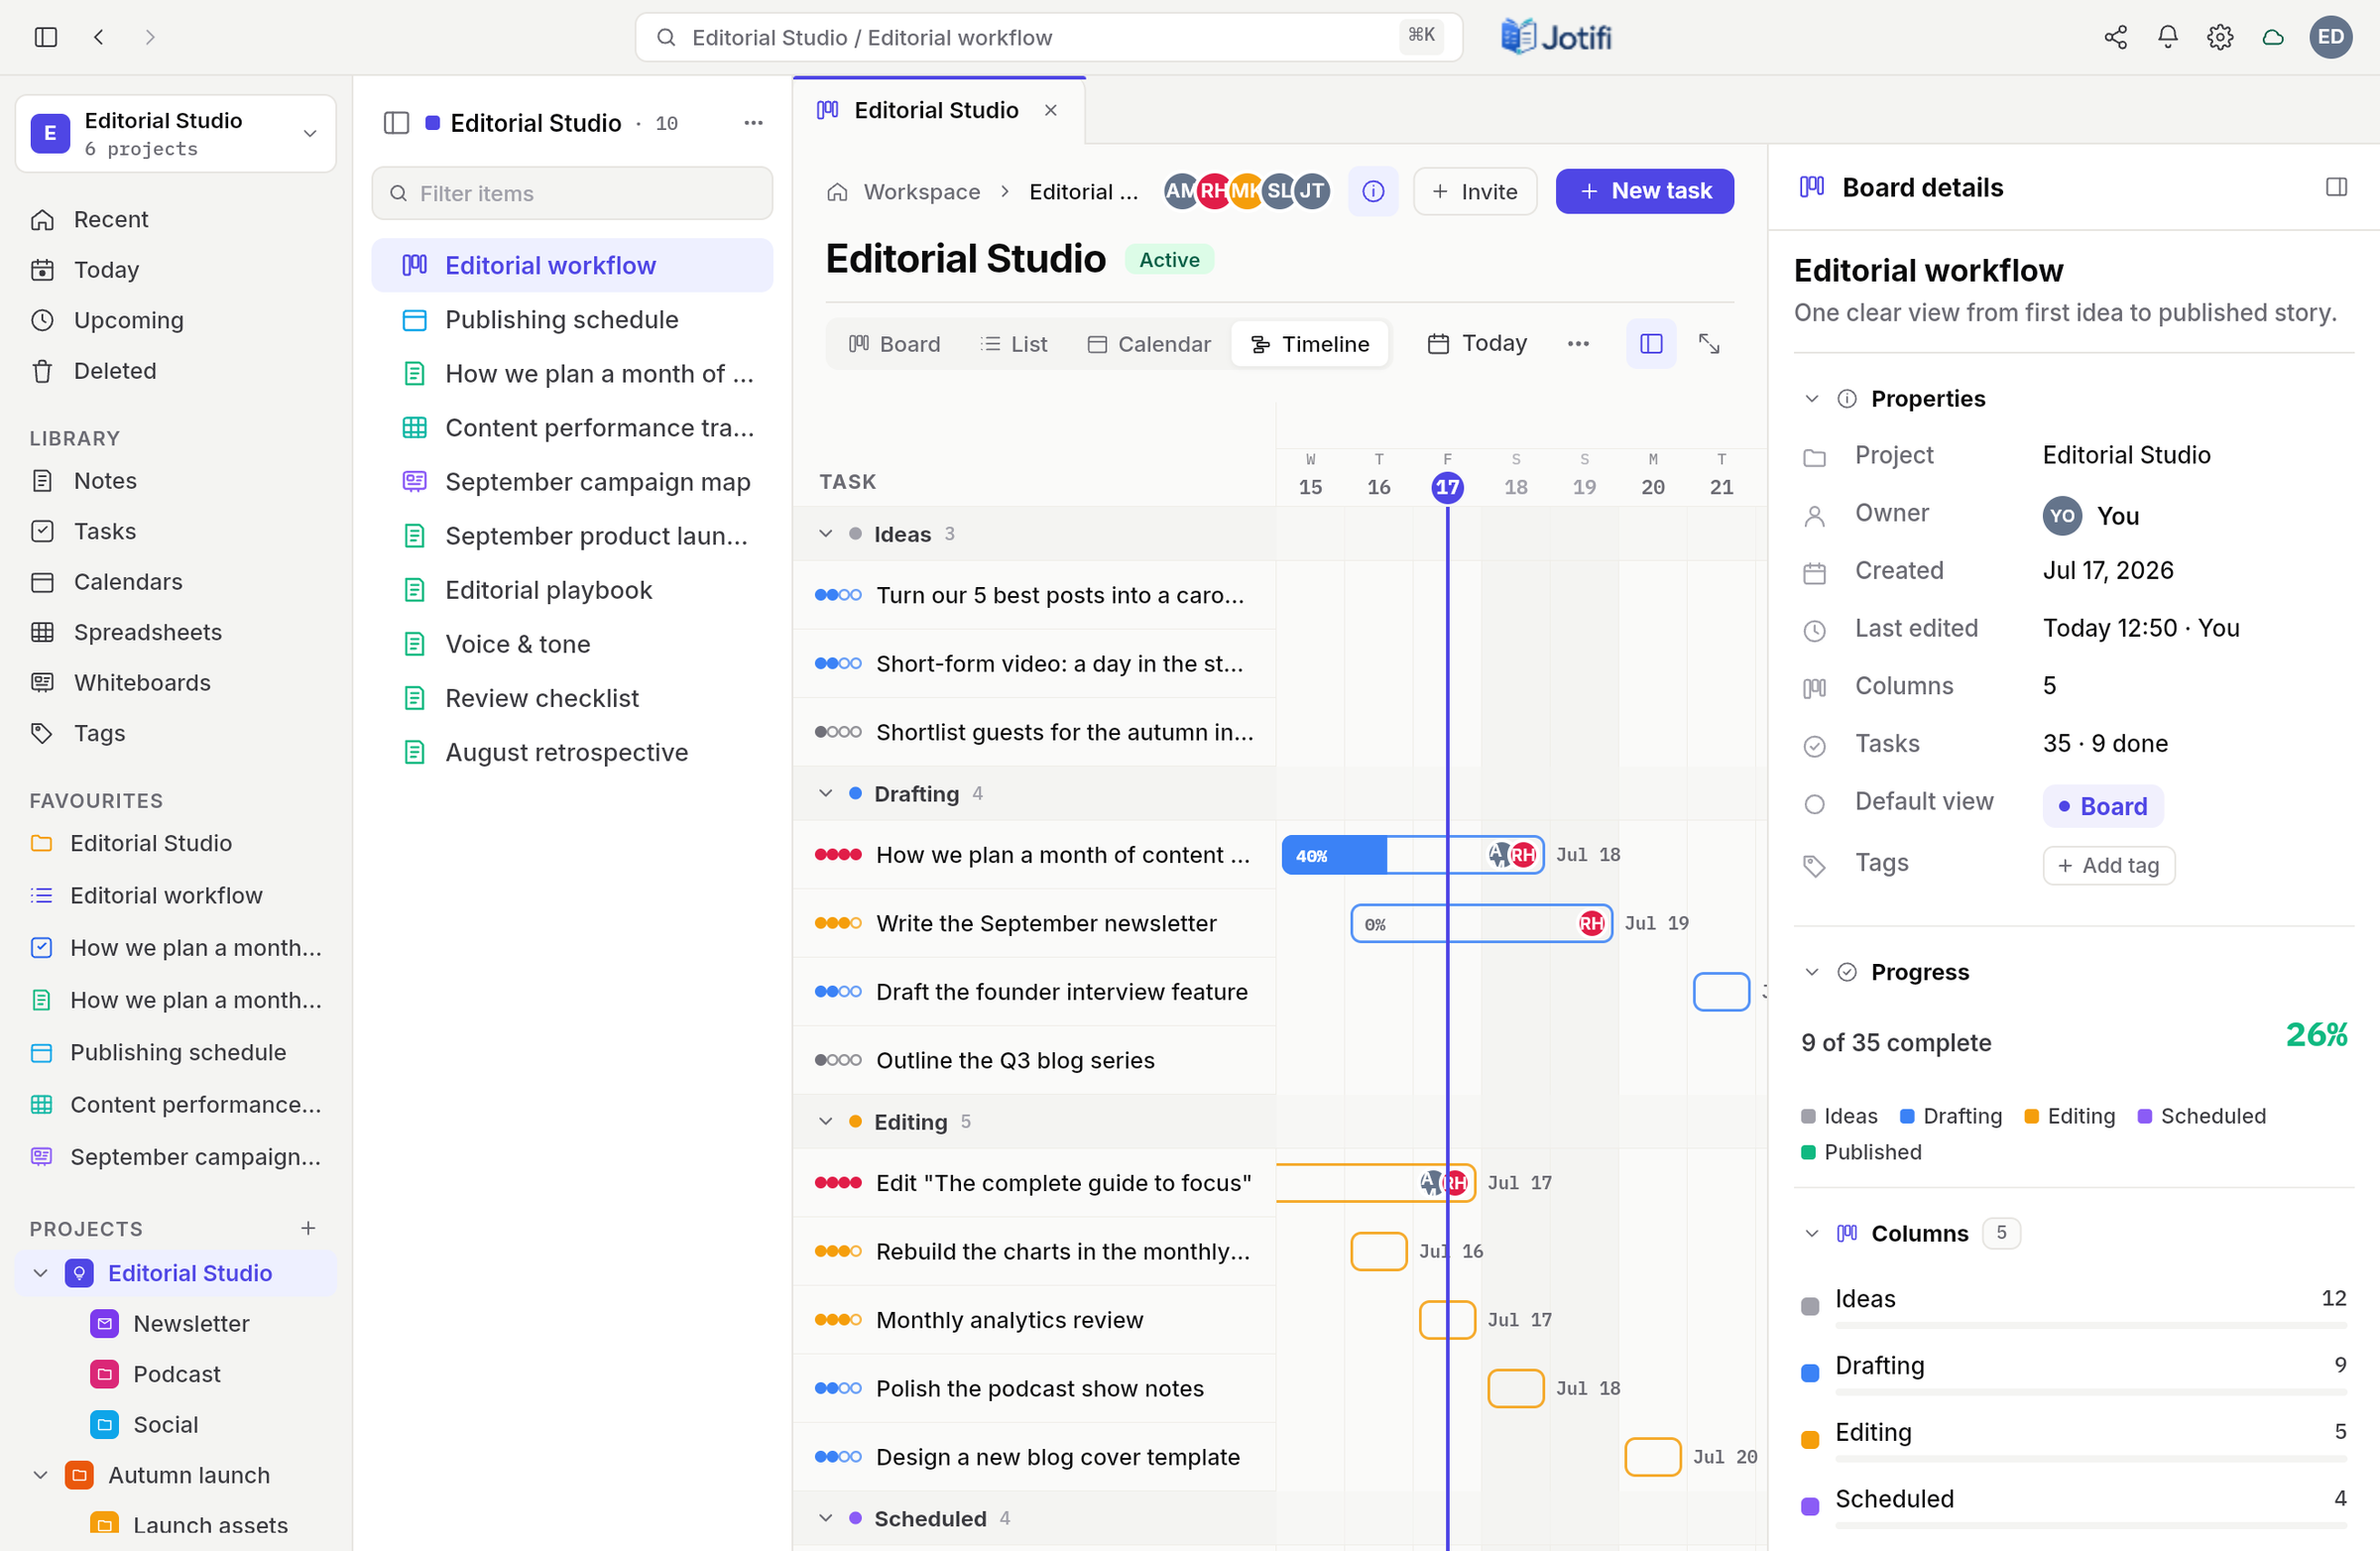
Task: Click the date 17 timeline marker
Action: click(1447, 487)
